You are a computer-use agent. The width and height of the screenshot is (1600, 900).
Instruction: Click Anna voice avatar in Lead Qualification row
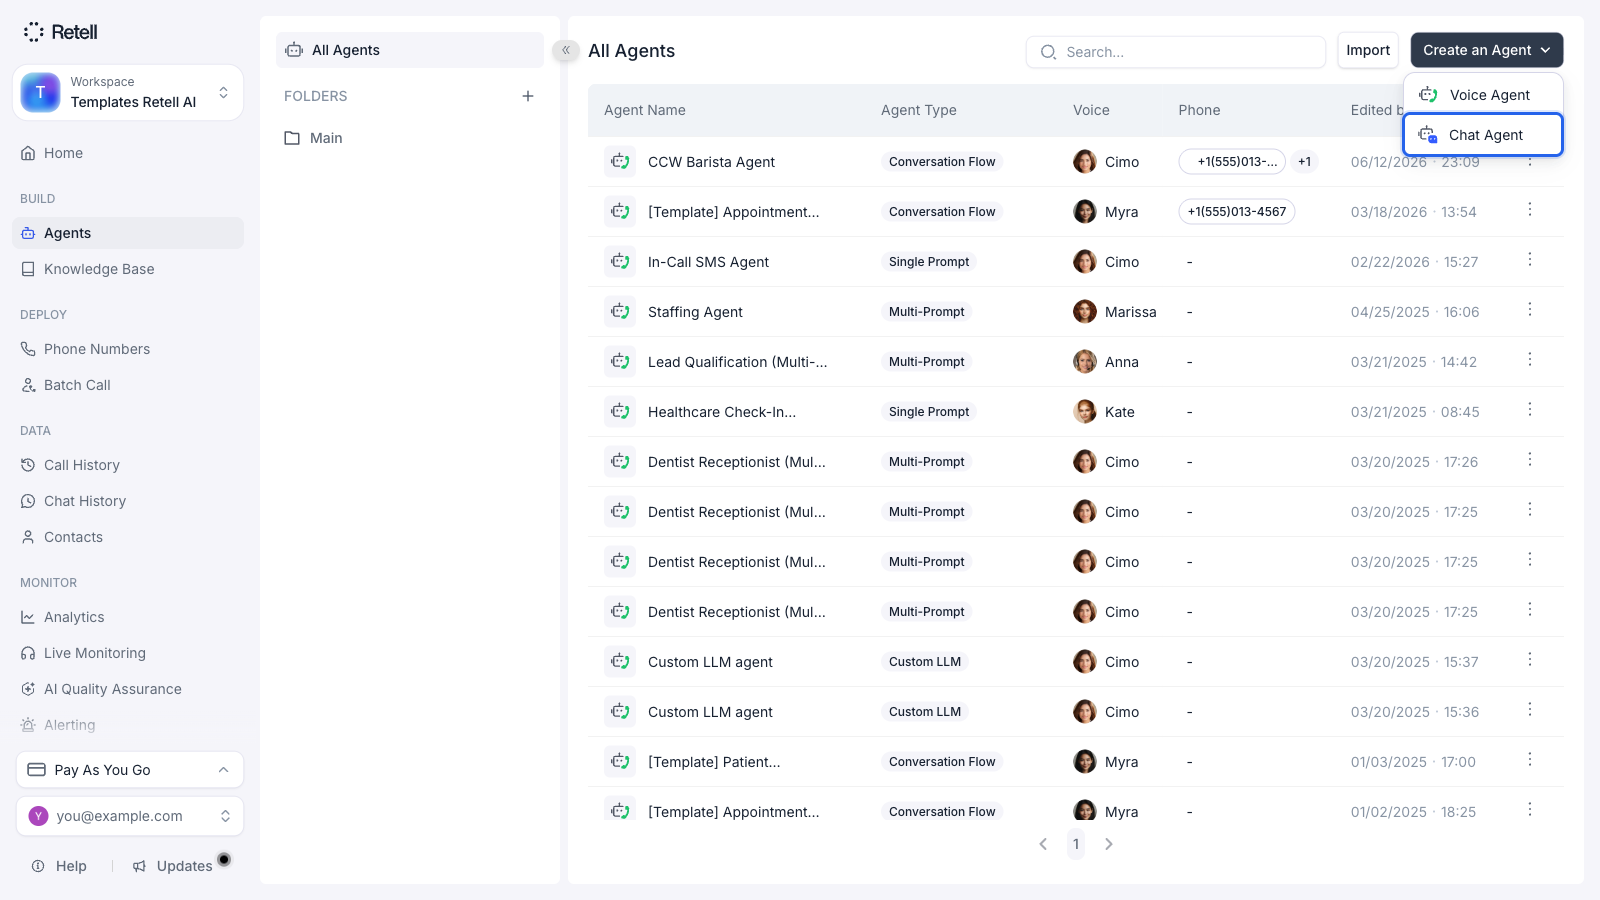[x=1085, y=361]
